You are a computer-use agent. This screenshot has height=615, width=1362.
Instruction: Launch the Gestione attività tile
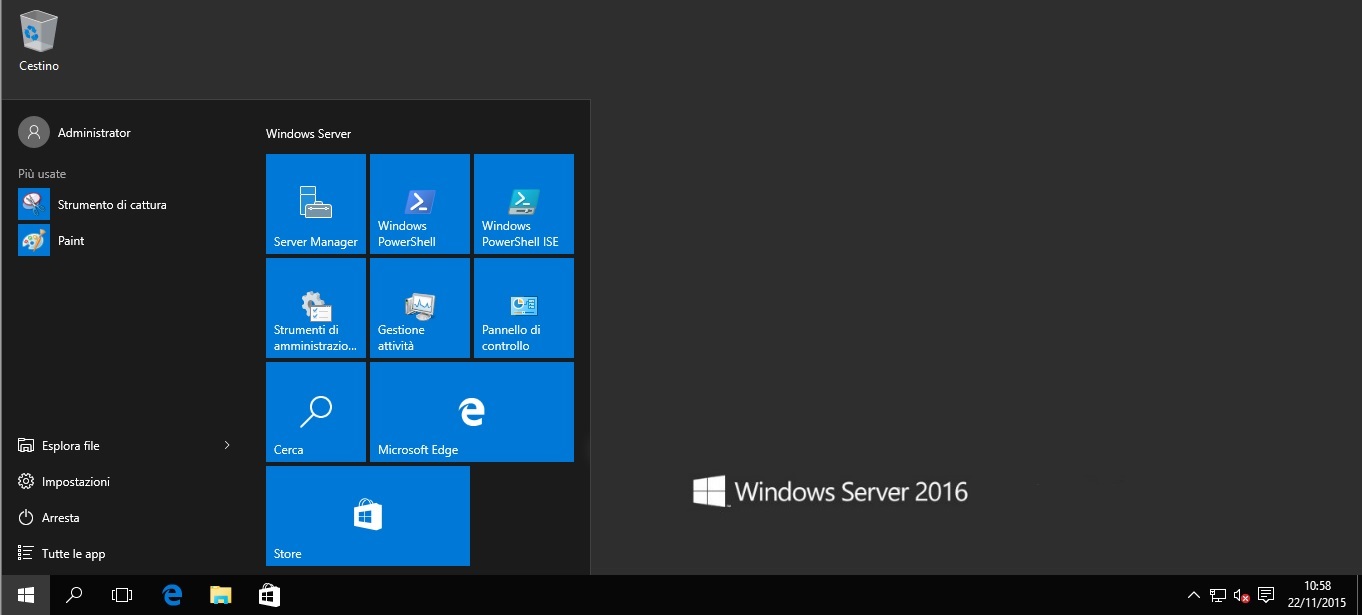coord(420,308)
